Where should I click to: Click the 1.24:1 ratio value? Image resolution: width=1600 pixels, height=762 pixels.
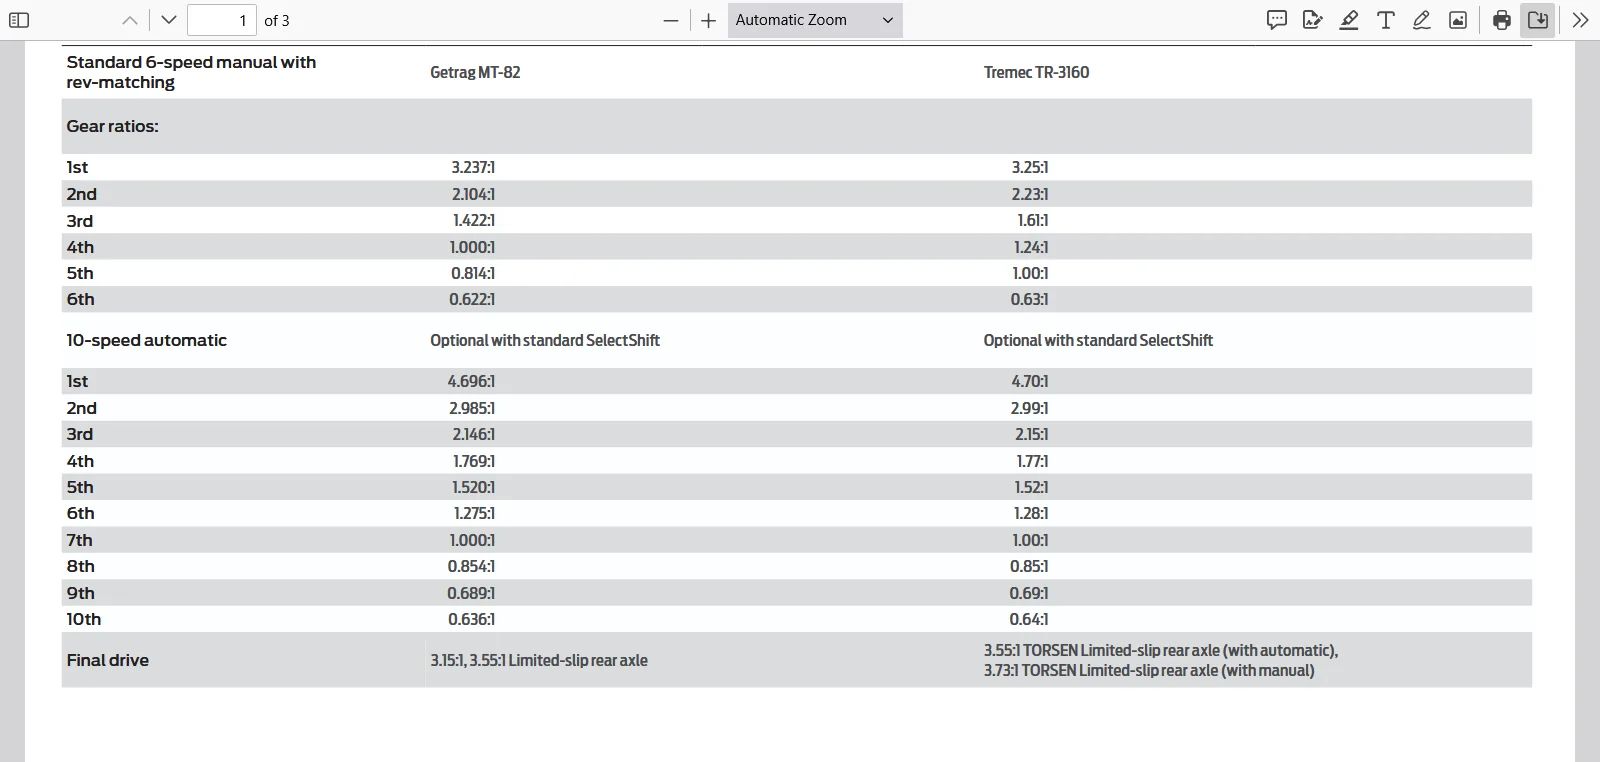tap(1031, 247)
